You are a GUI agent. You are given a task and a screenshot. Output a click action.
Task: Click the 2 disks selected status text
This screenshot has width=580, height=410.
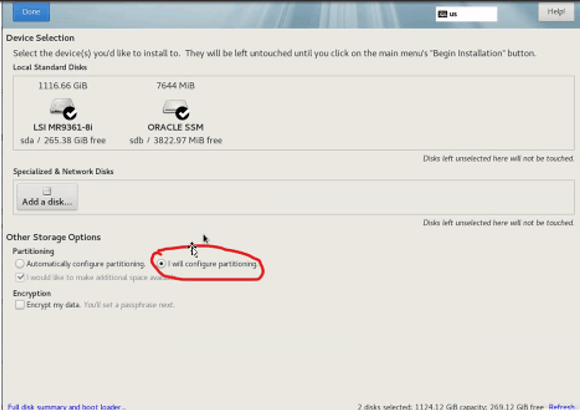(451, 406)
